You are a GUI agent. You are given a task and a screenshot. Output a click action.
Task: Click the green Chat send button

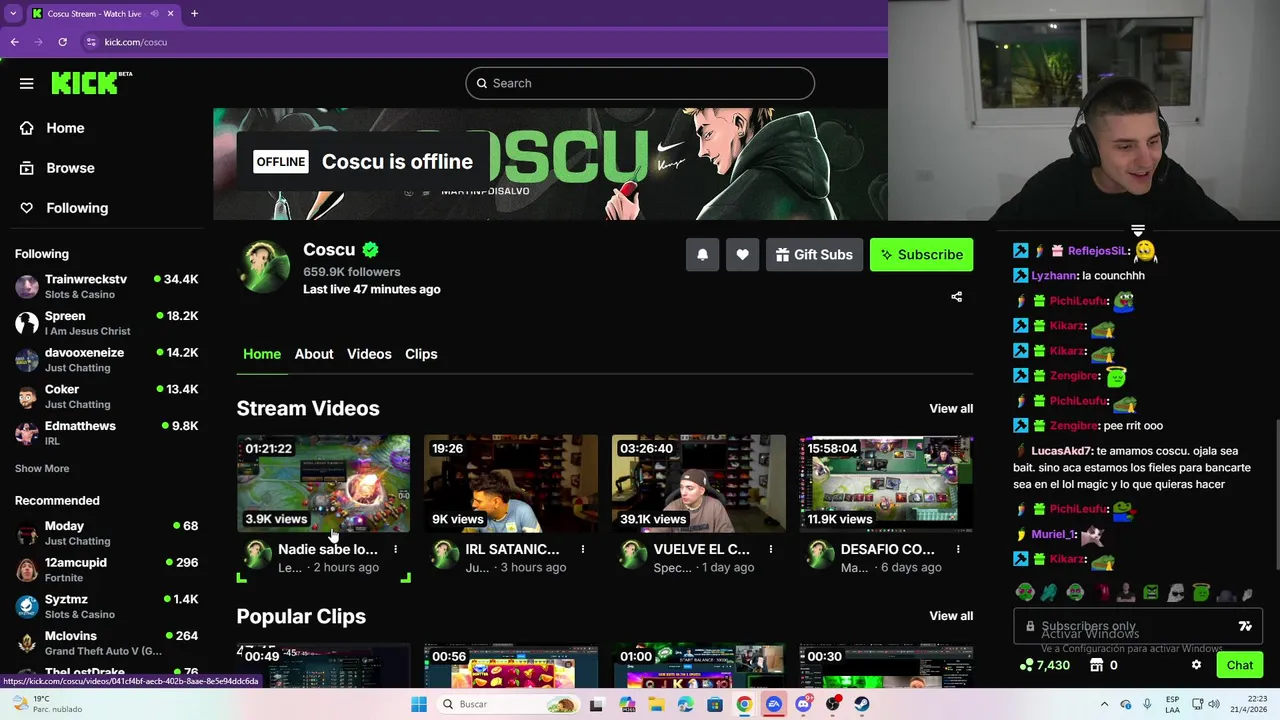click(x=1239, y=665)
